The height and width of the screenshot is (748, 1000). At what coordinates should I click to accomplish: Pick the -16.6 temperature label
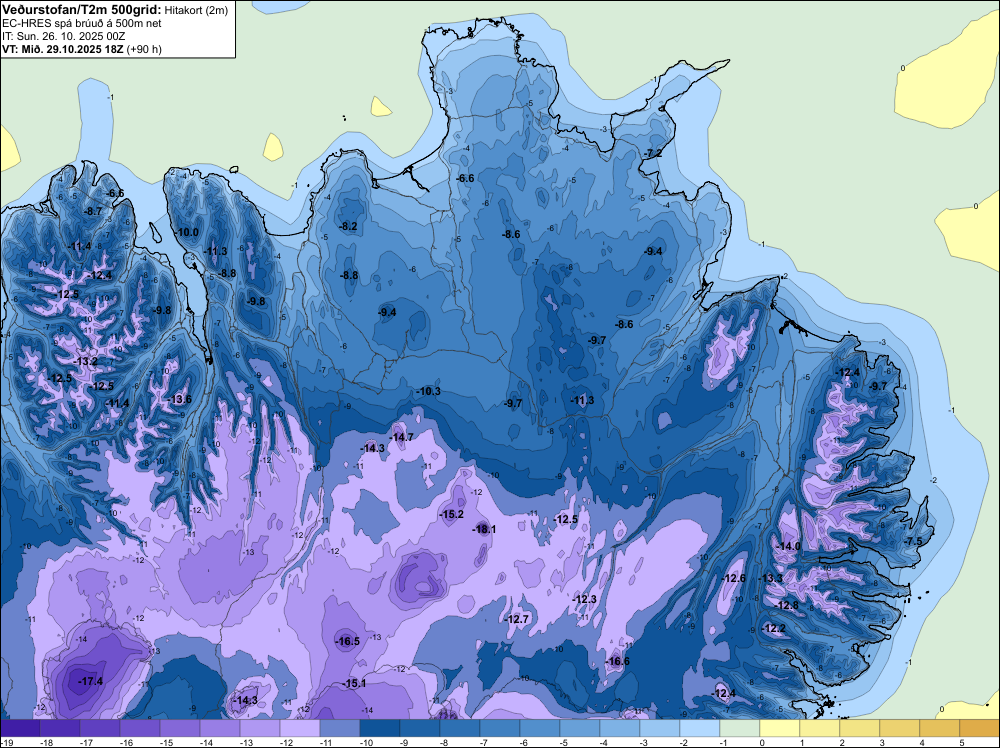click(x=617, y=661)
